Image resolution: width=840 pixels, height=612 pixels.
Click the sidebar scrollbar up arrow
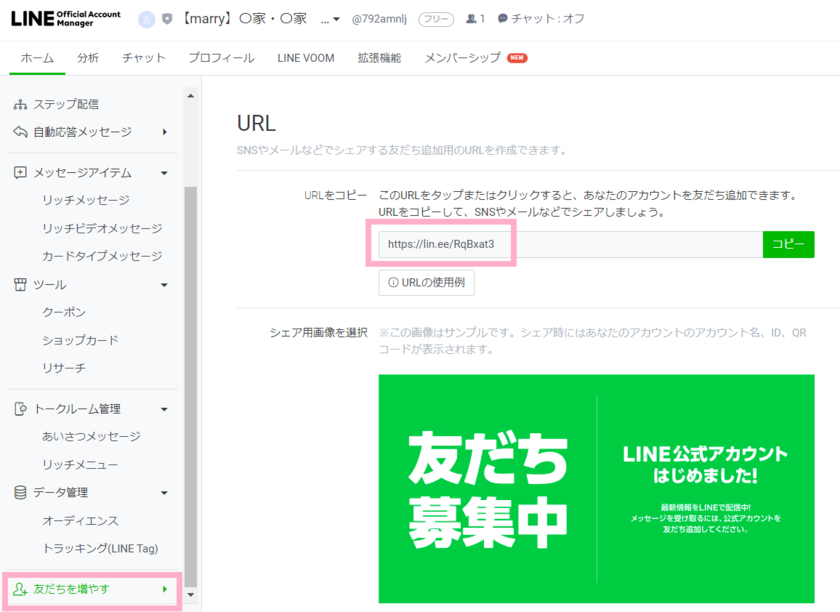click(x=191, y=96)
